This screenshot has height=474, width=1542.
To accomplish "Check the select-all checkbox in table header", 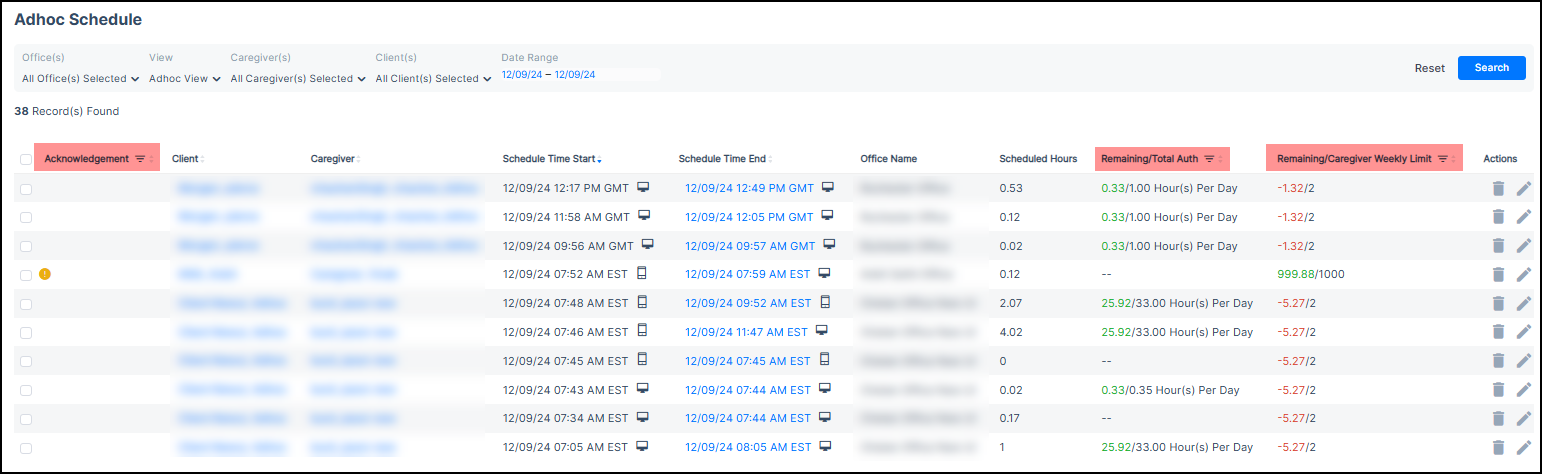I will pyautogui.click(x=26, y=159).
